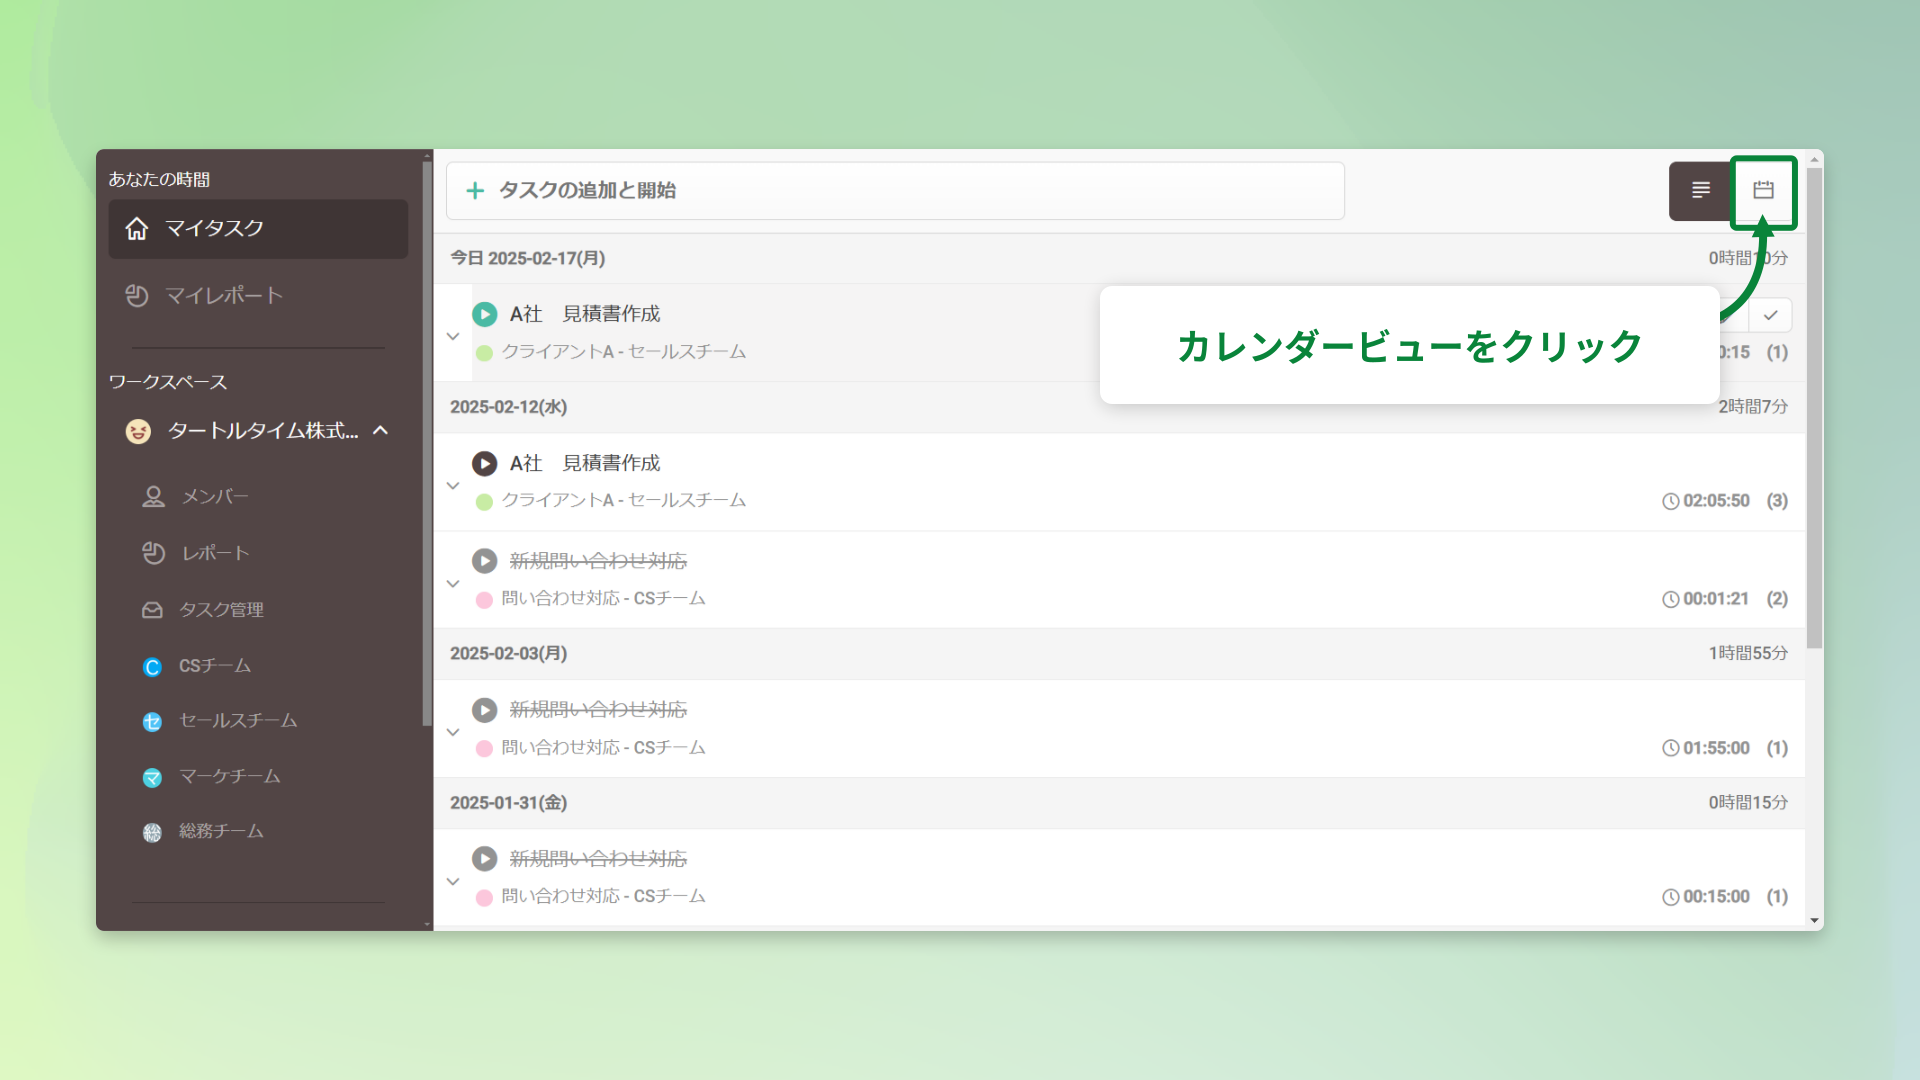Open the メンバー page via its person icon
The width and height of the screenshot is (1920, 1080).
click(x=153, y=496)
